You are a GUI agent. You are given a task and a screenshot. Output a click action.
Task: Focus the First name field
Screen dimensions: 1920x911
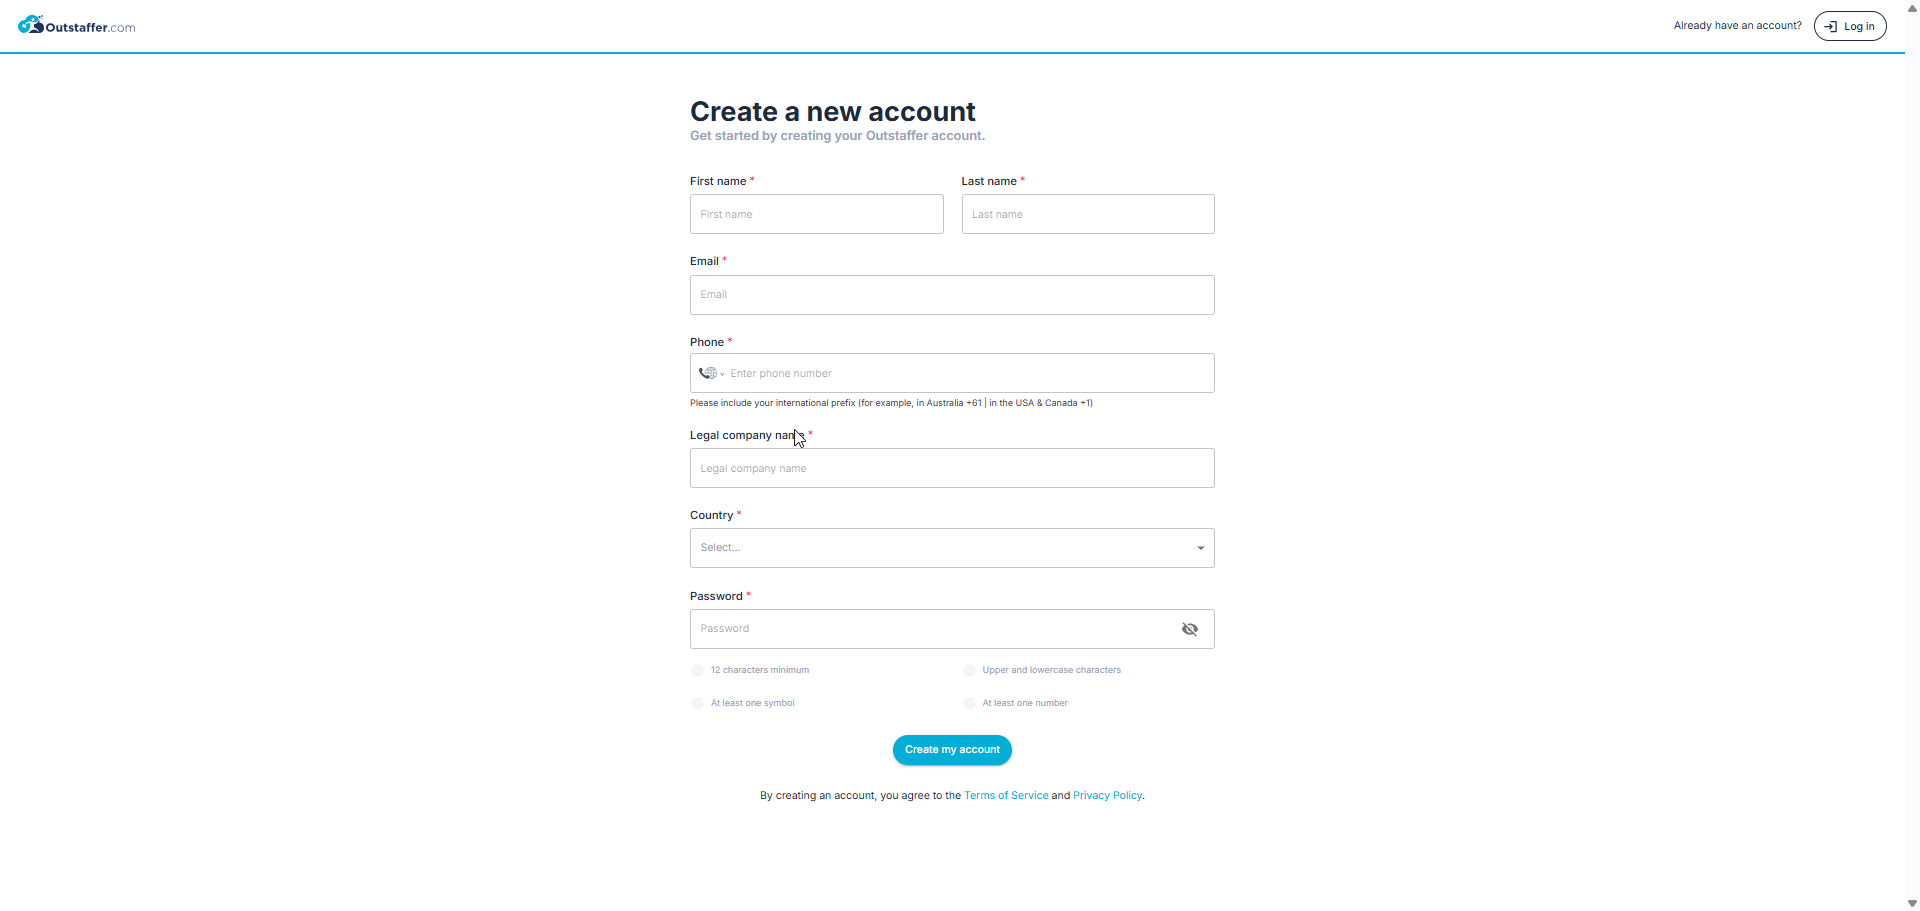pyautogui.click(x=816, y=214)
